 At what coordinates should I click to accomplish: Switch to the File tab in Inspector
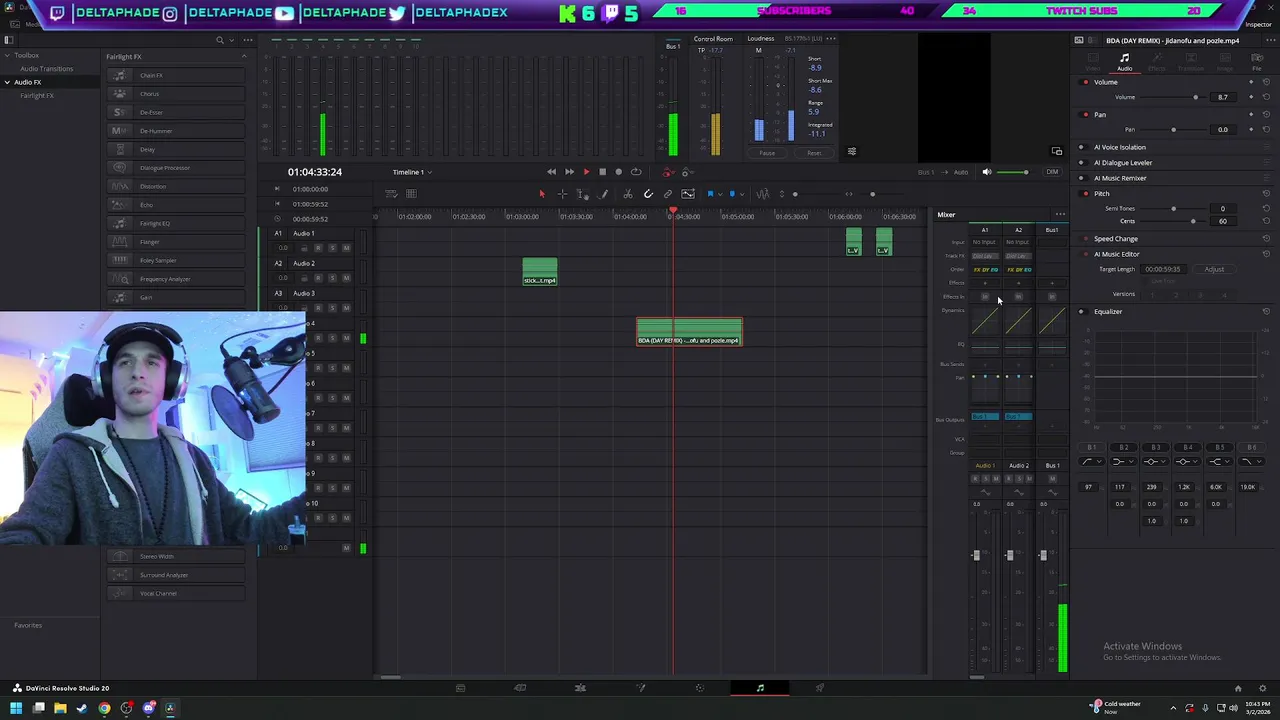tap(1257, 63)
